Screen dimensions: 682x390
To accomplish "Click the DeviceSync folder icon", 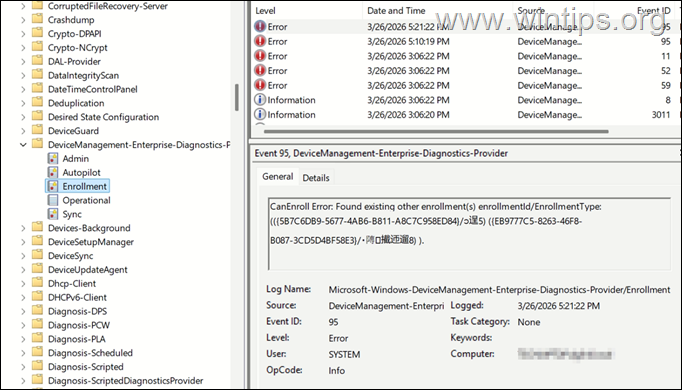I will (38, 256).
